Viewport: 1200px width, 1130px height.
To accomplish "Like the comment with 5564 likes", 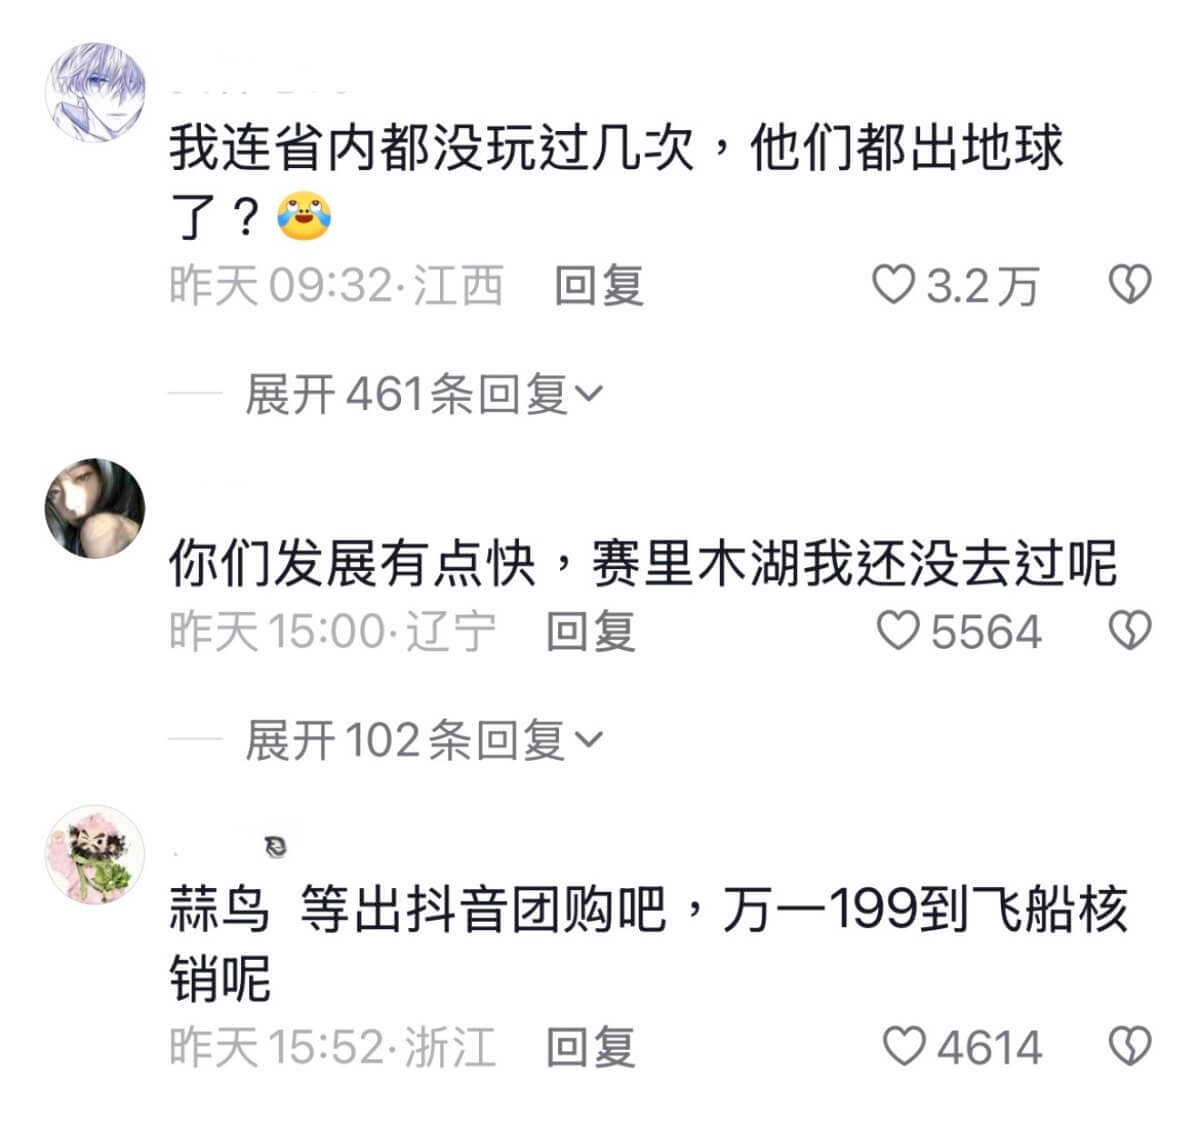I will 897,631.
